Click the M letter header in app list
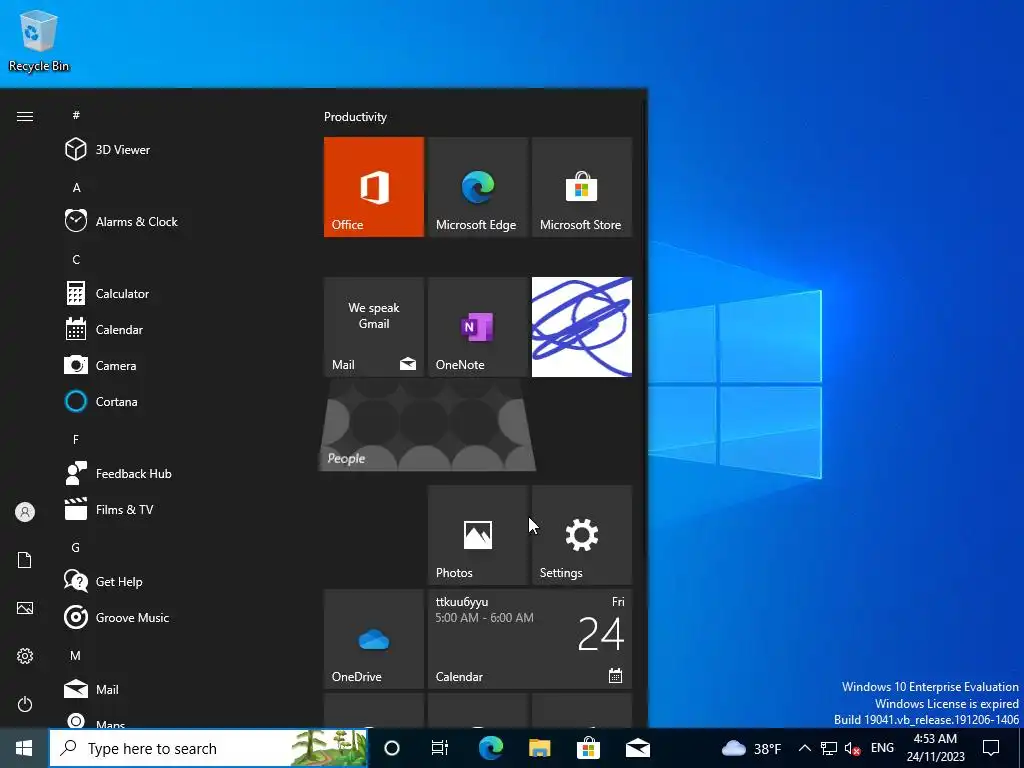The width and height of the screenshot is (1024, 768). [x=76, y=655]
